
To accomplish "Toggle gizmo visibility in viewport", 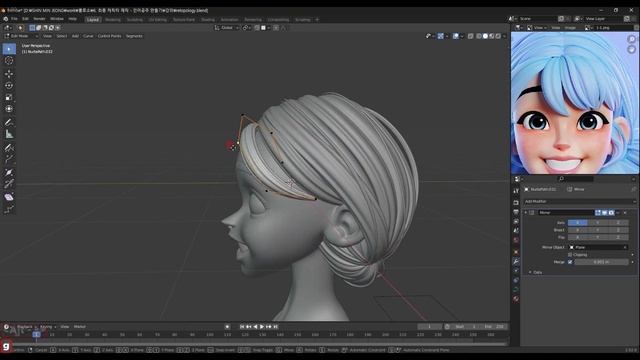I will pyautogui.click(x=440, y=36).
